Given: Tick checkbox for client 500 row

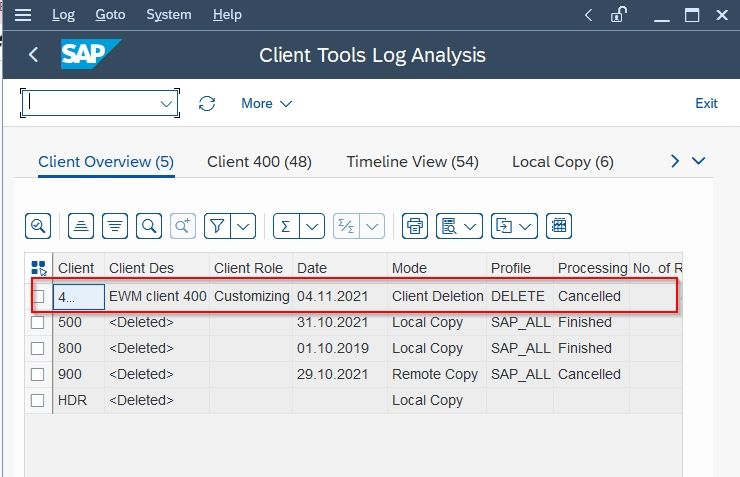Looking at the screenshot, I should (x=38, y=322).
